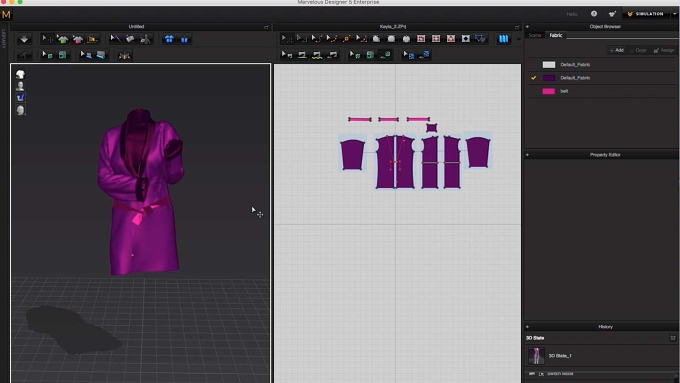
Task: Click the pink belt fabric color swatch
Action: pyautogui.click(x=549, y=91)
